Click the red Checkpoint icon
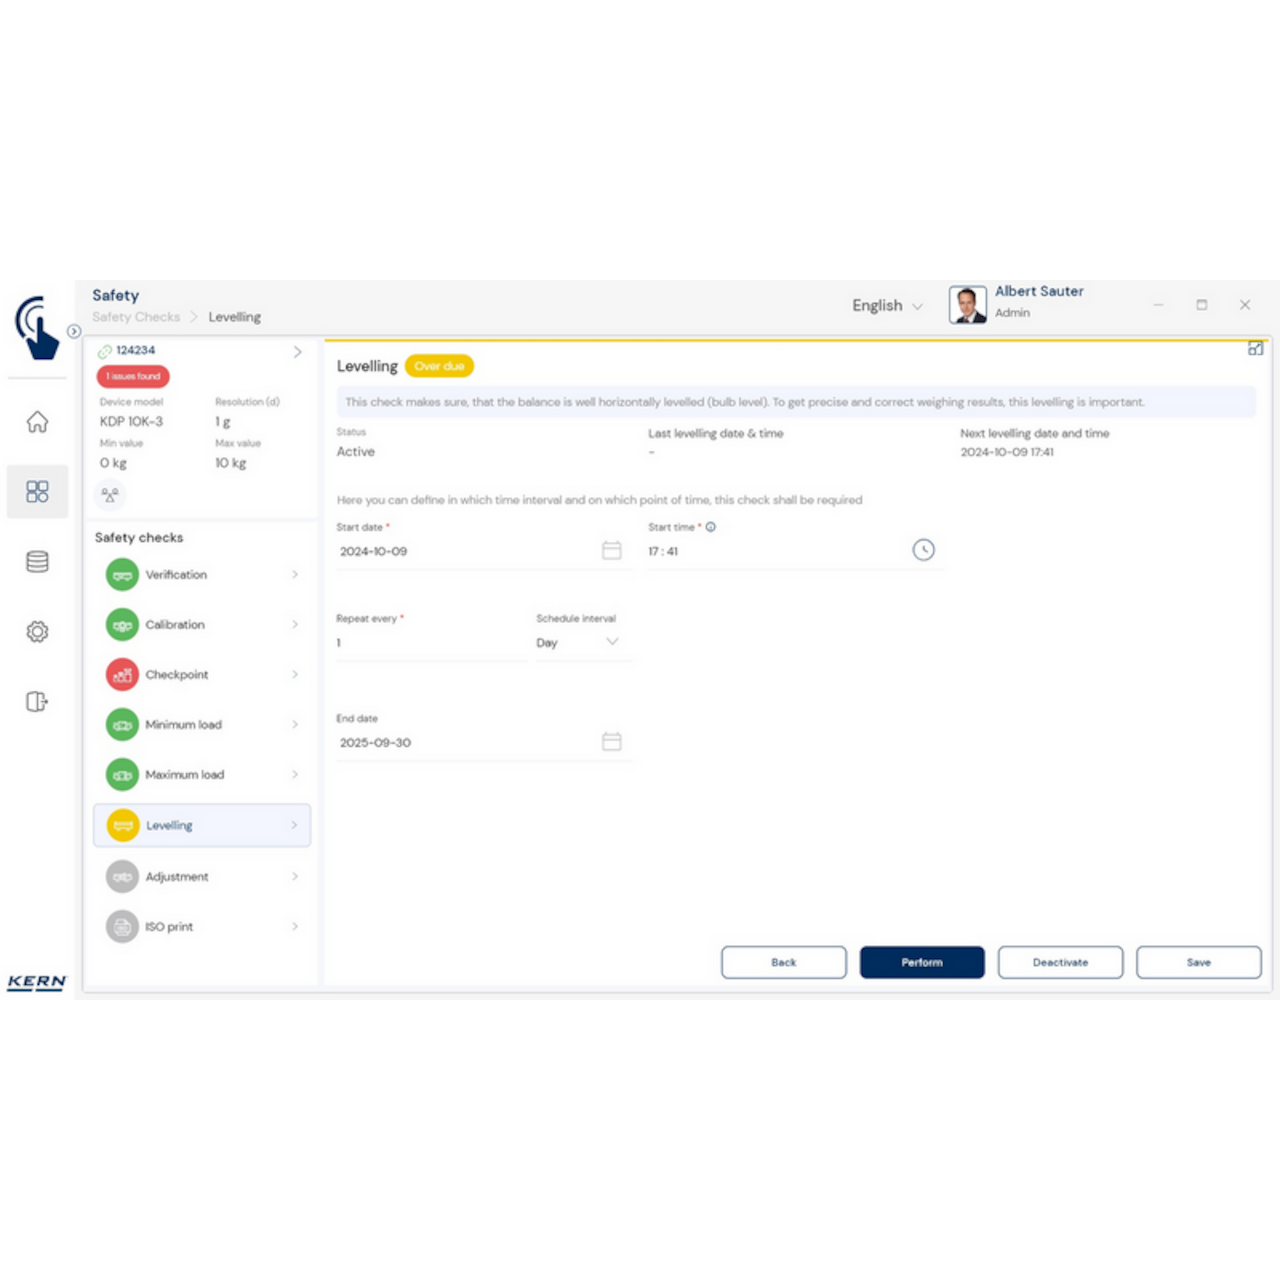This screenshot has height=1280, width=1280. (x=122, y=674)
